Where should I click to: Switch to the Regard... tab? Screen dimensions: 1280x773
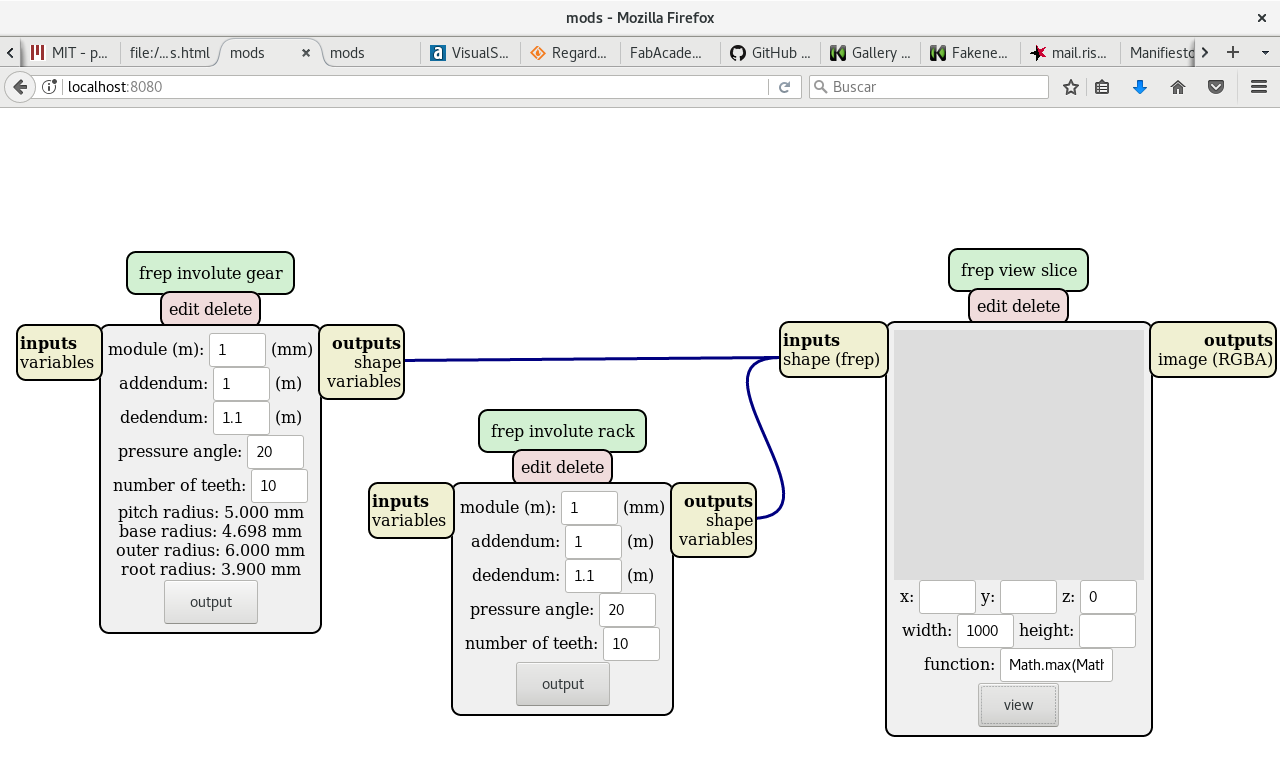point(571,53)
